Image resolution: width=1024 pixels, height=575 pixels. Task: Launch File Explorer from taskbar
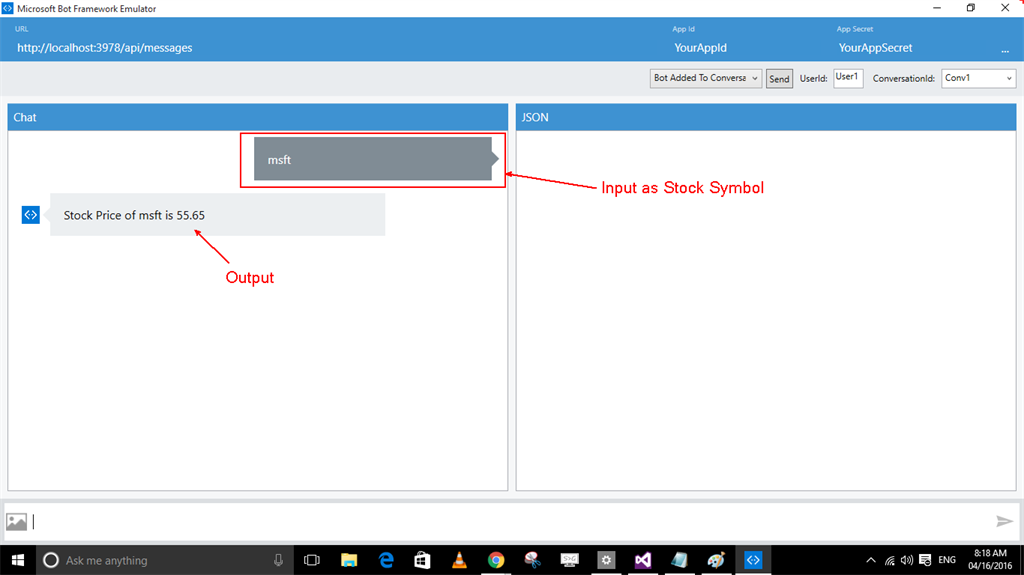pos(349,560)
